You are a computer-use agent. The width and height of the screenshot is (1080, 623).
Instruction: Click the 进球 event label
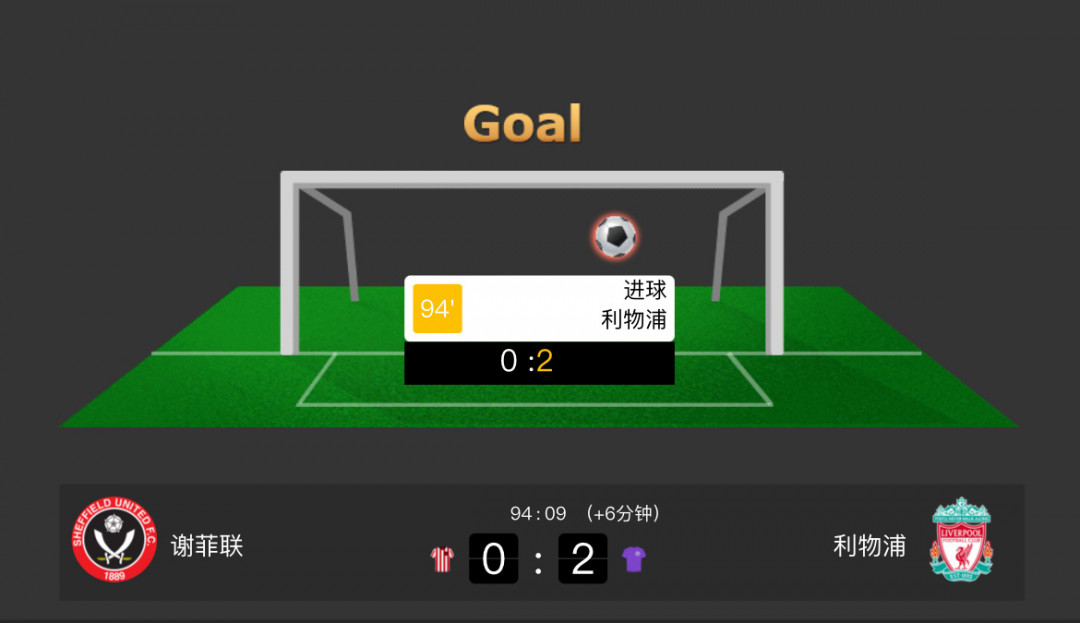645,291
